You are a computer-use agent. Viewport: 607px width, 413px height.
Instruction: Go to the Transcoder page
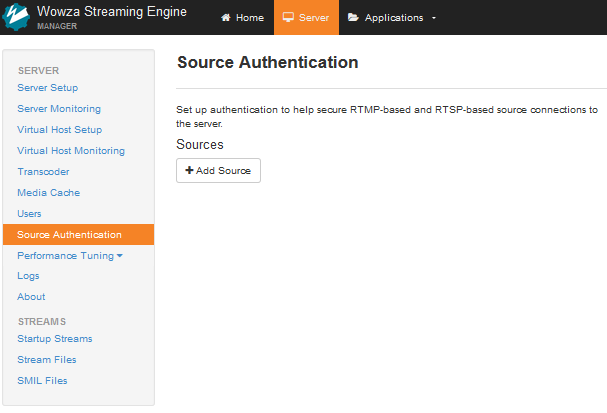click(43, 172)
